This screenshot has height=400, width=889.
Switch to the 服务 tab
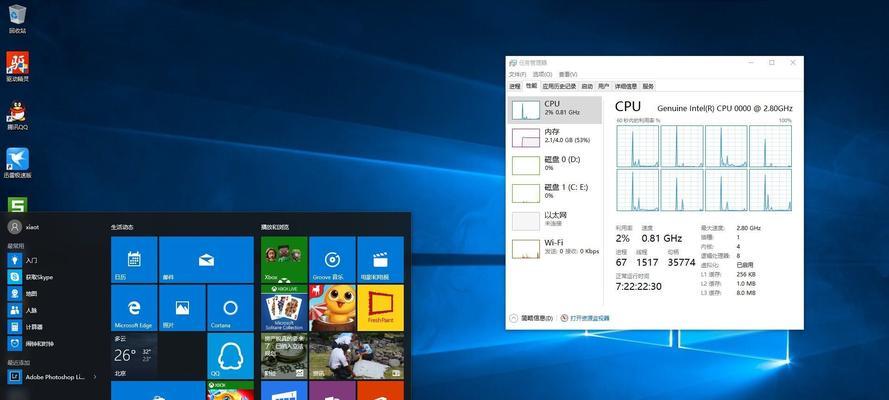pyautogui.click(x=648, y=86)
